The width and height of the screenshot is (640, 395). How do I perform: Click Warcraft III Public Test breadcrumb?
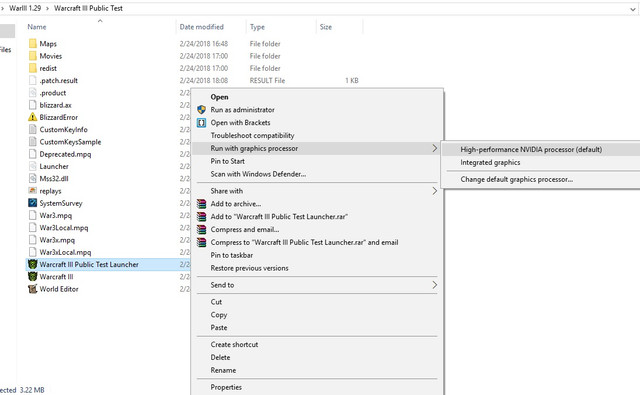coord(88,8)
